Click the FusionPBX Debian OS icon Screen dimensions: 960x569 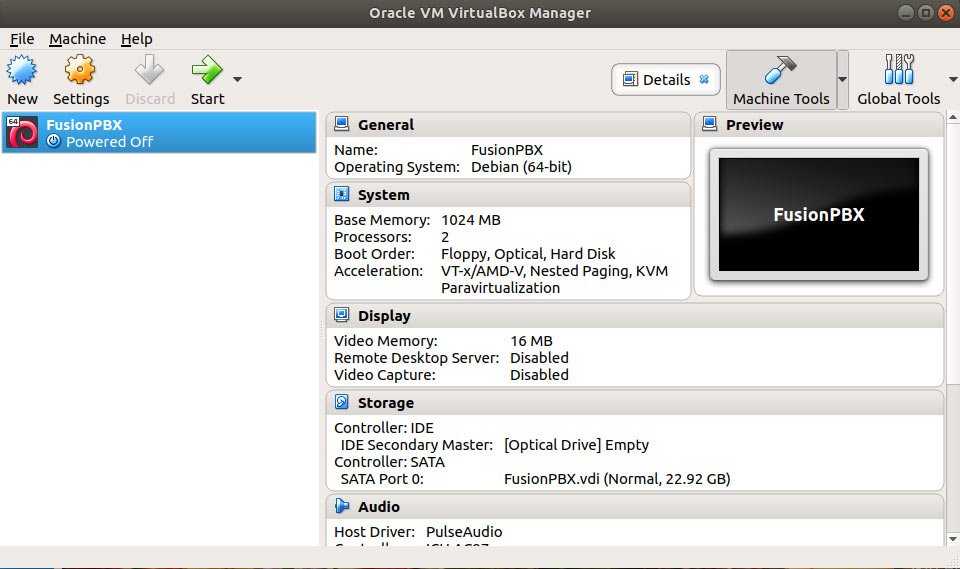[22, 132]
